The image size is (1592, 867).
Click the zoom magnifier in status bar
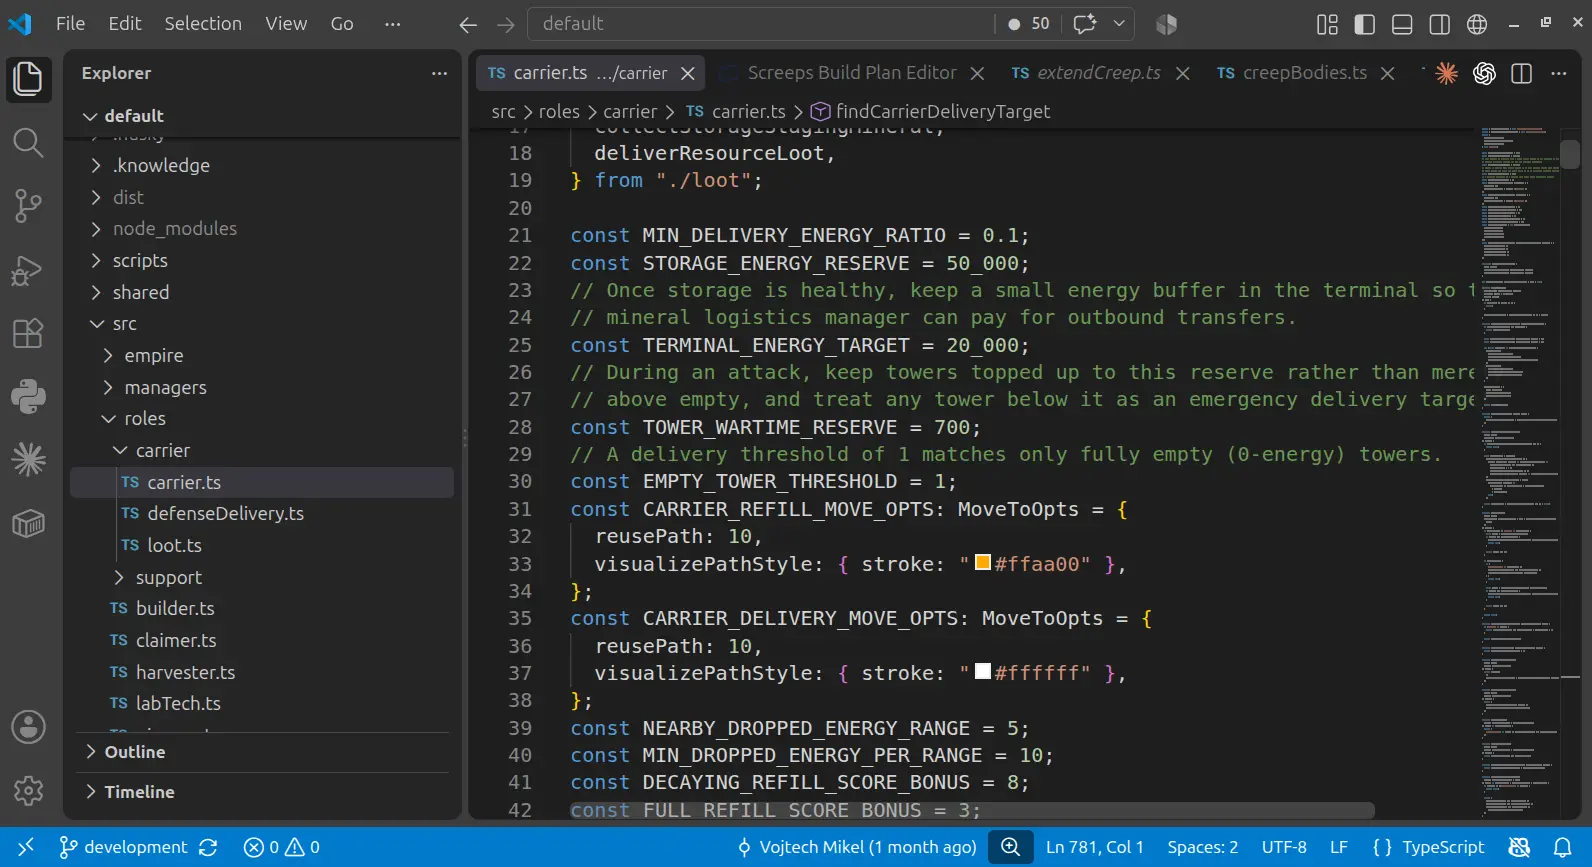pyautogui.click(x=1011, y=847)
